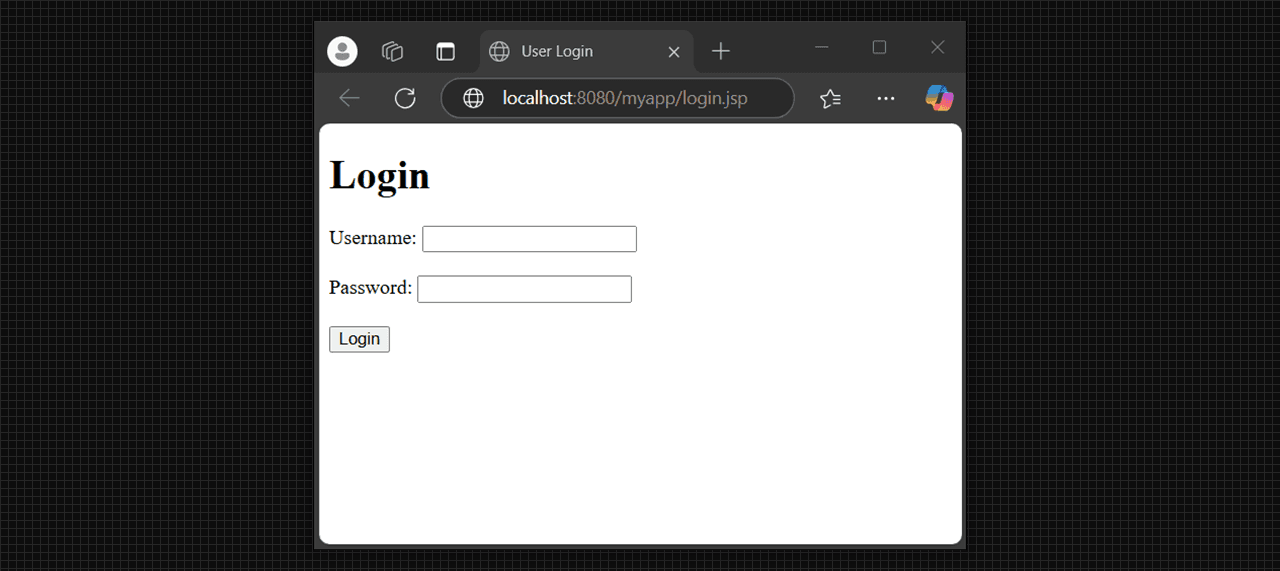This screenshot has width=1280, height=571.
Task: Open the browser profile avatar icon
Action: click(x=342, y=51)
